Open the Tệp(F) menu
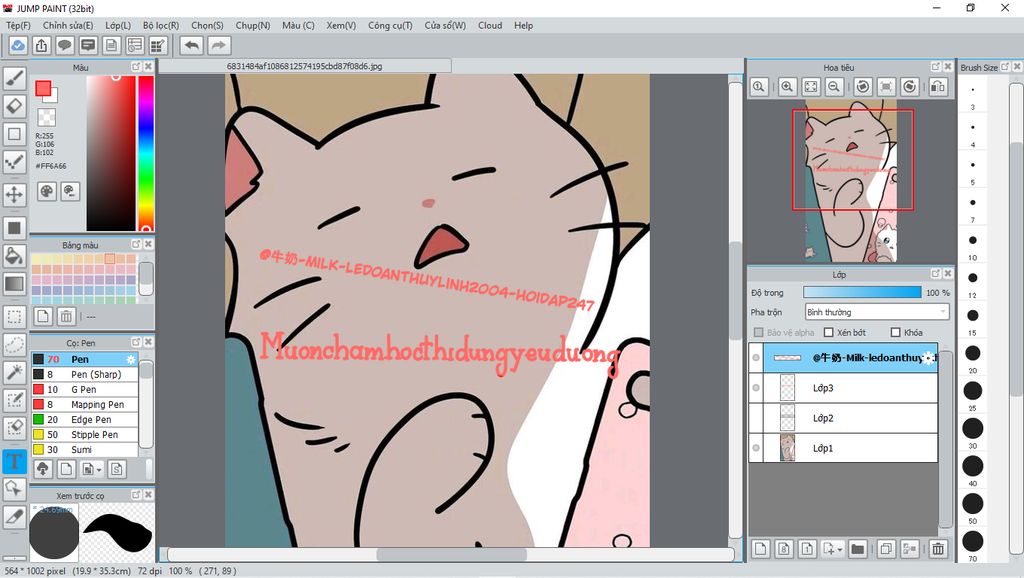The height and width of the screenshot is (578, 1024). (x=18, y=25)
